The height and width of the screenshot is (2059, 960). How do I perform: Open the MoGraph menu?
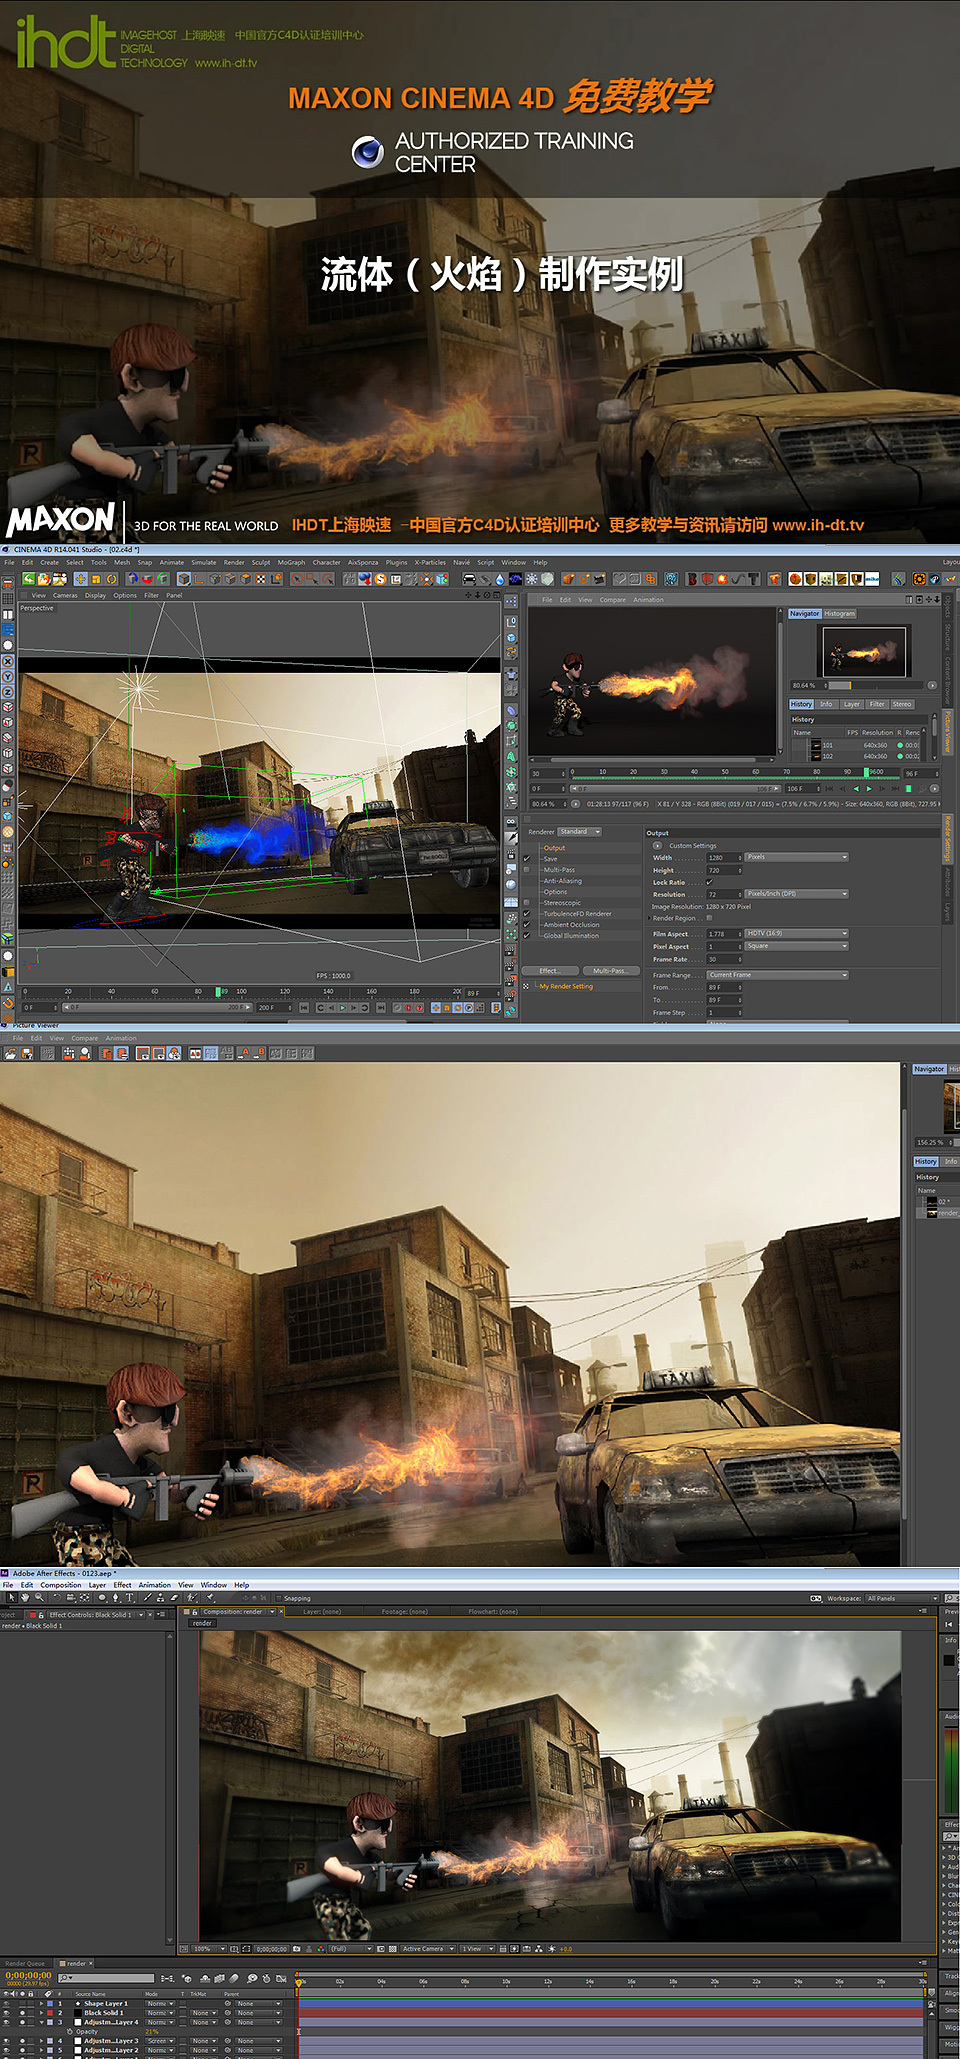(x=291, y=562)
